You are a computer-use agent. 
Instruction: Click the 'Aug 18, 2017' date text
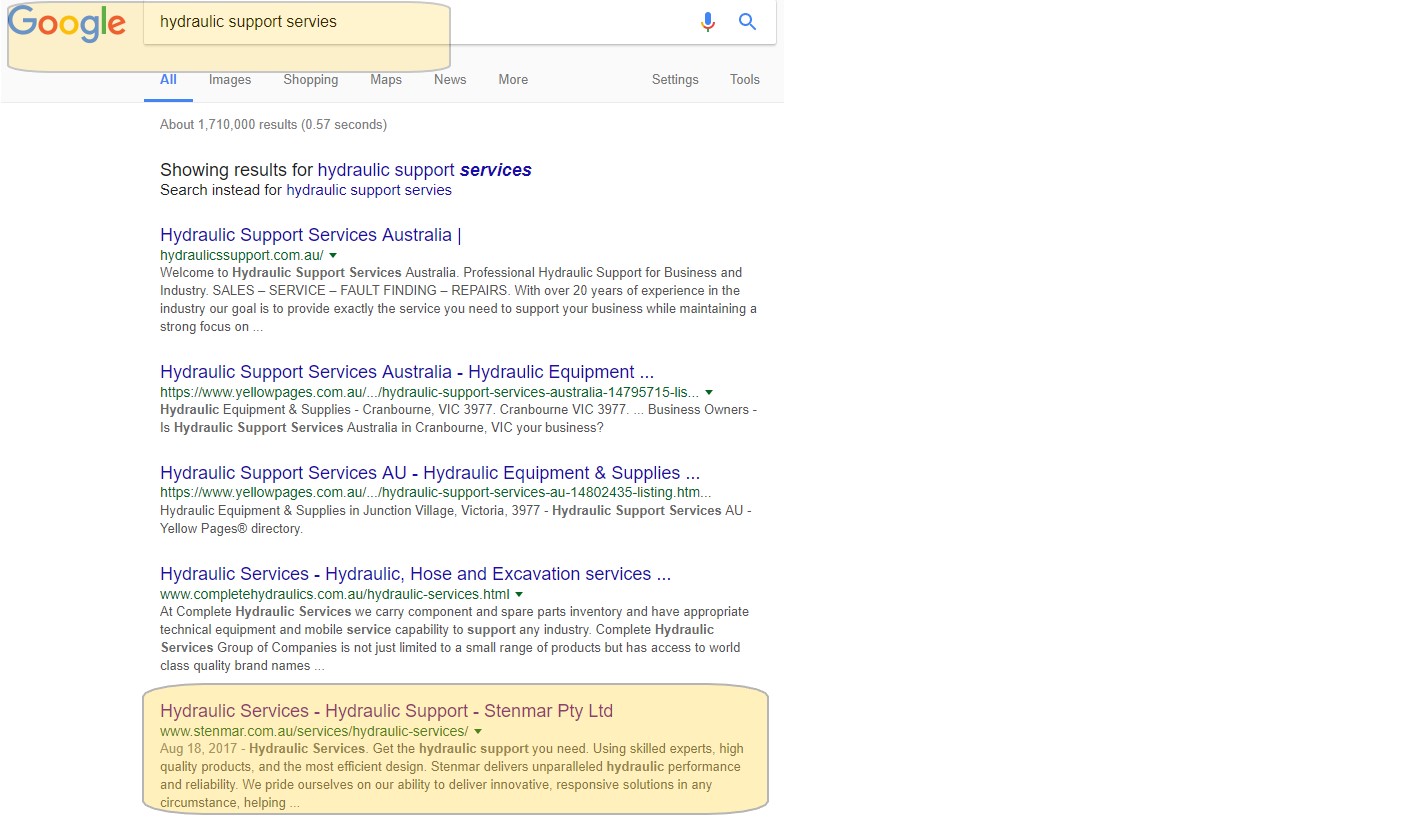198,749
